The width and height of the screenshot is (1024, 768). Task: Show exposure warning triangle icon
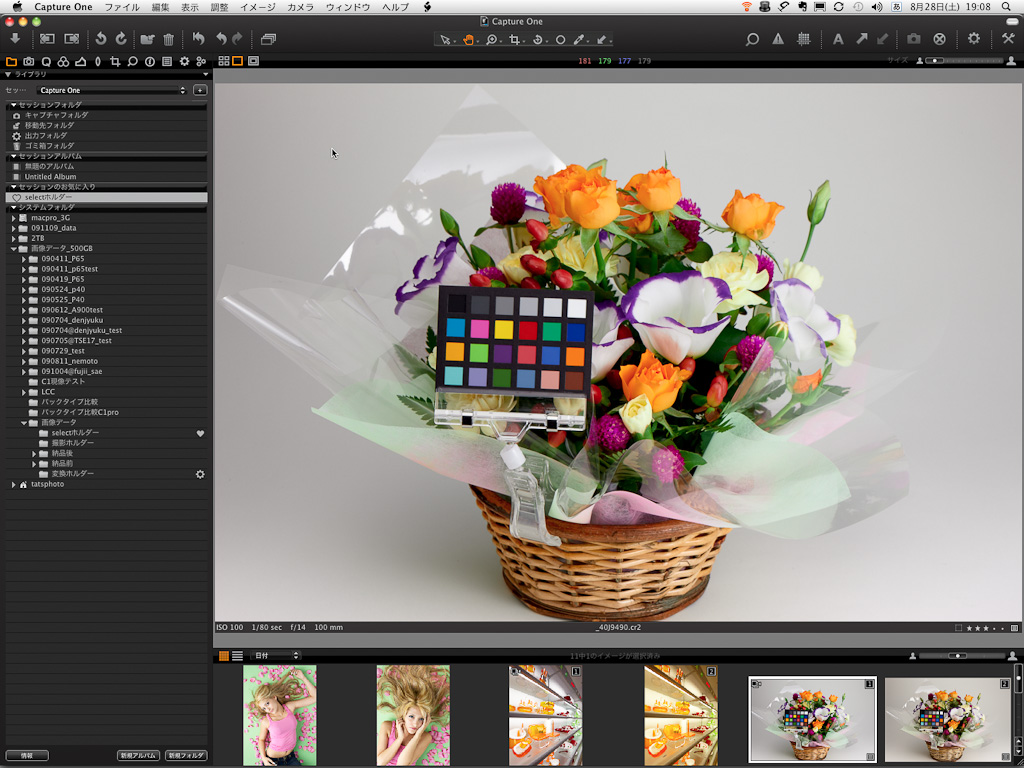pos(778,39)
